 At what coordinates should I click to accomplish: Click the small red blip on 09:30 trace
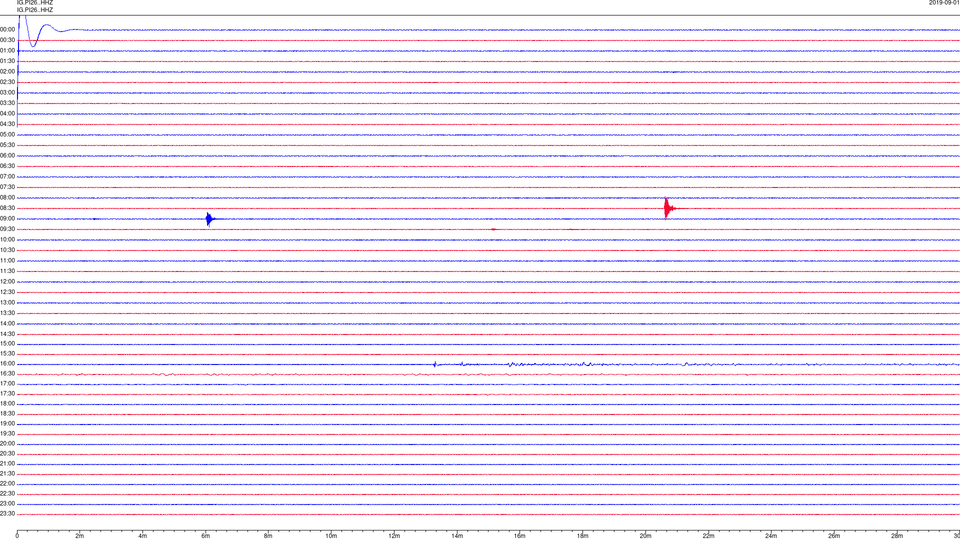coord(493,230)
